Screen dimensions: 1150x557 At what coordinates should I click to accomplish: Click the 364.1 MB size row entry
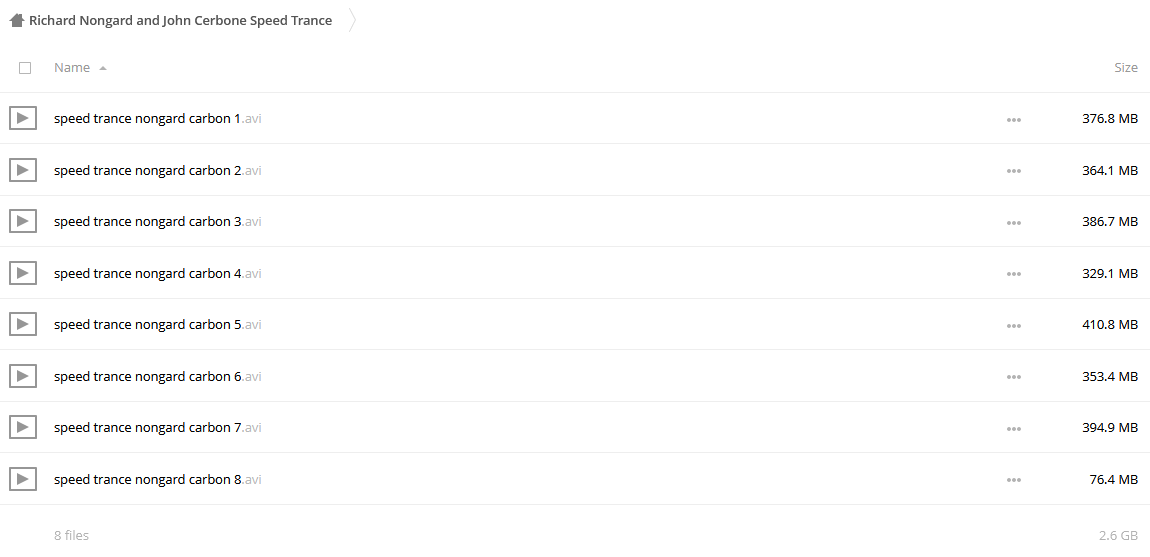click(1110, 170)
